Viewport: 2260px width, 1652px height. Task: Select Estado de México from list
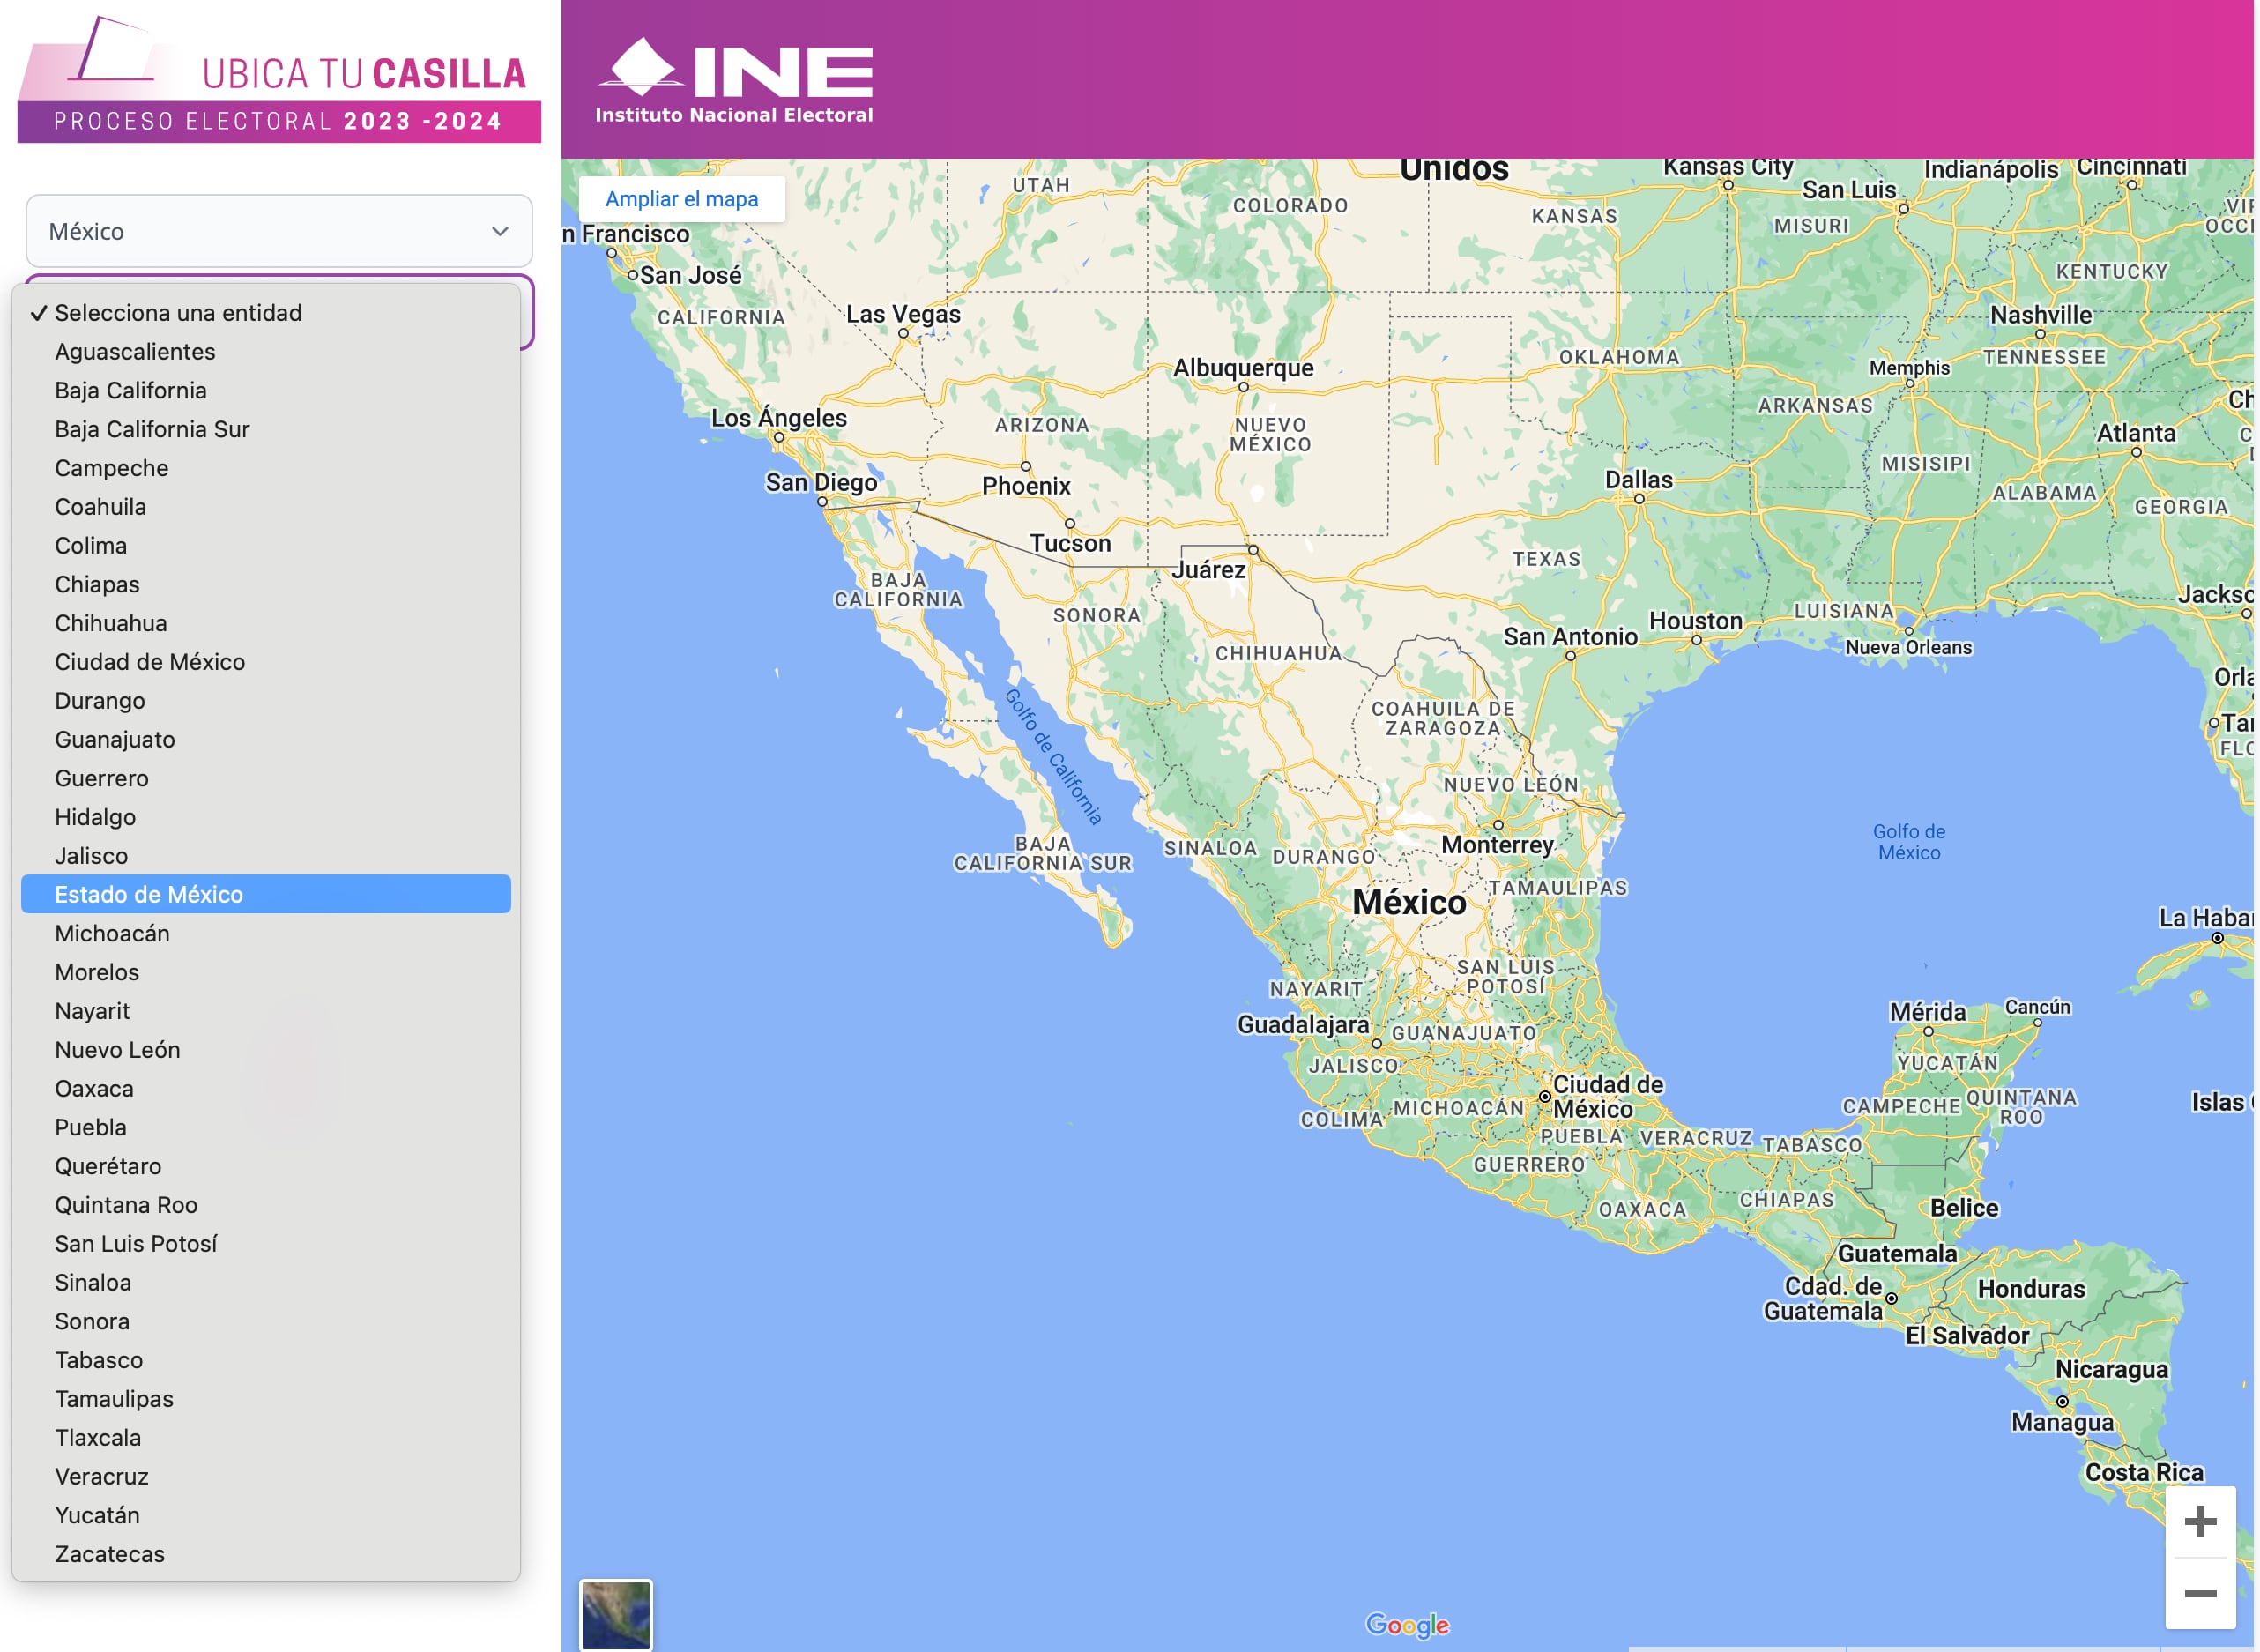149,894
